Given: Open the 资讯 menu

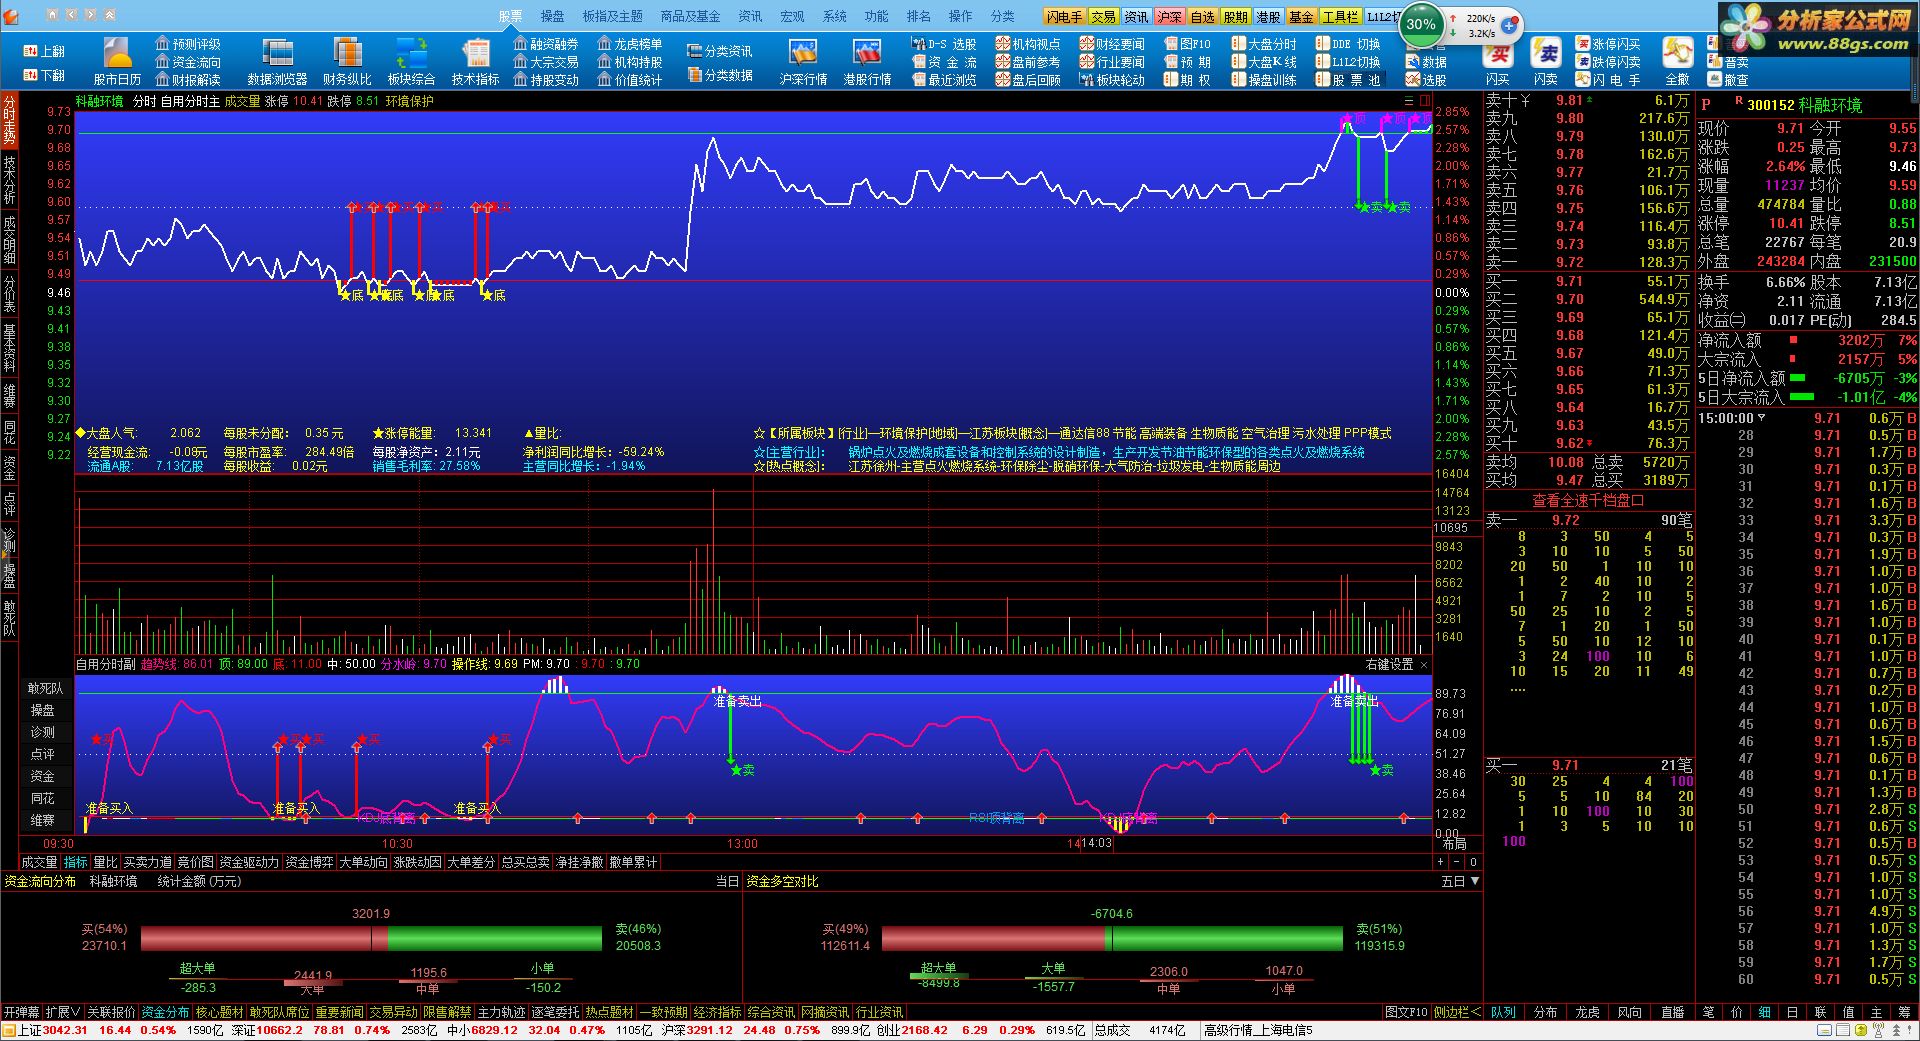Looking at the screenshot, I should [750, 16].
